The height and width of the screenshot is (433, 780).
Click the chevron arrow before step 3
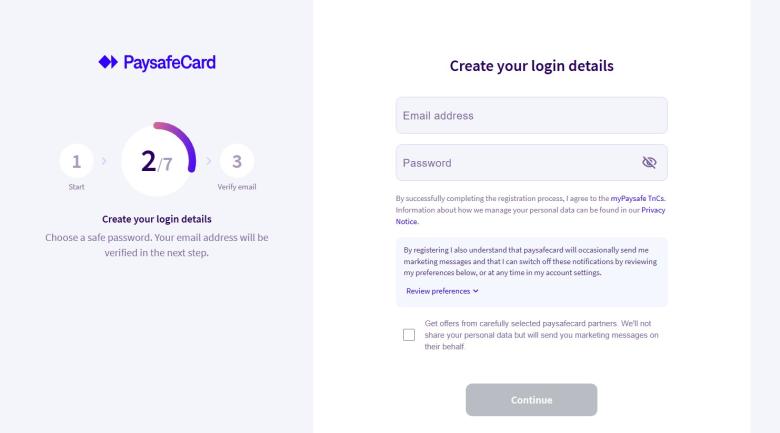click(x=209, y=160)
